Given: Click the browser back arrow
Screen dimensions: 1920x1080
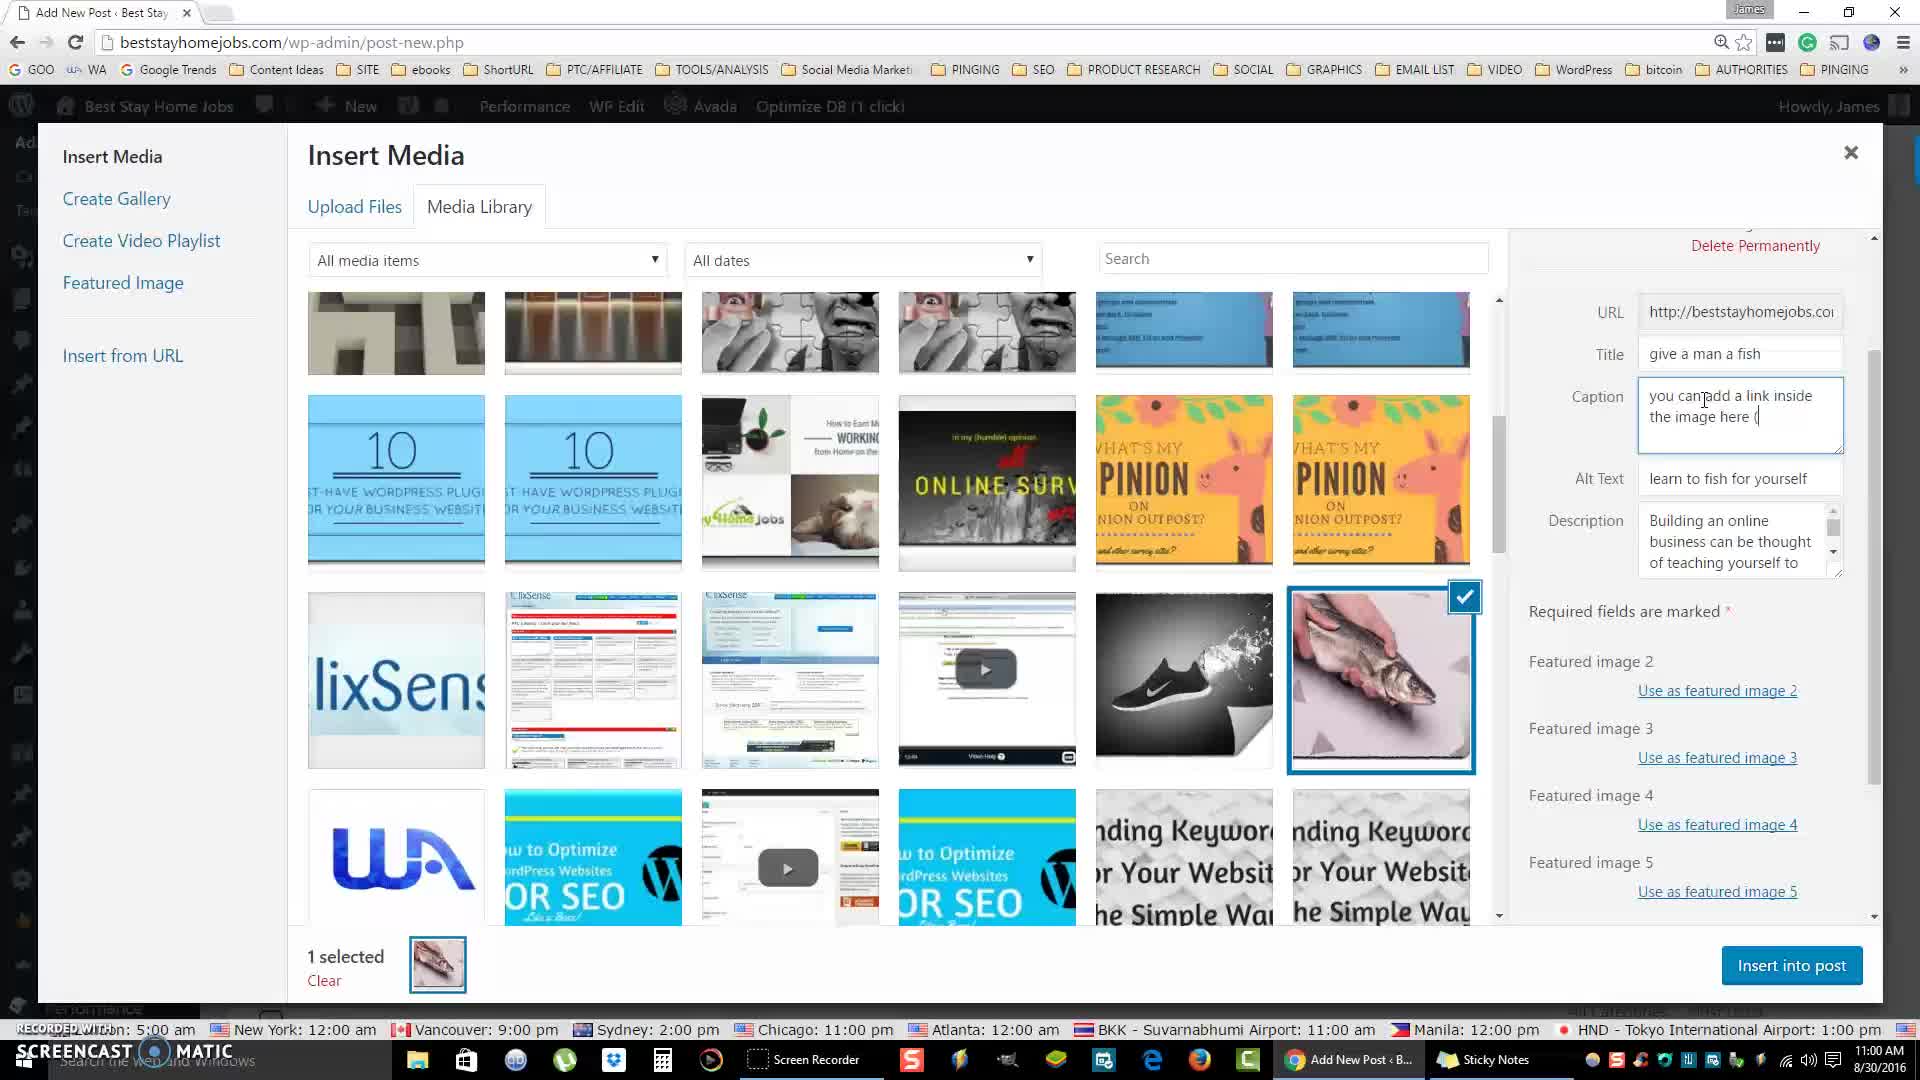Looking at the screenshot, I should tap(17, 42).
